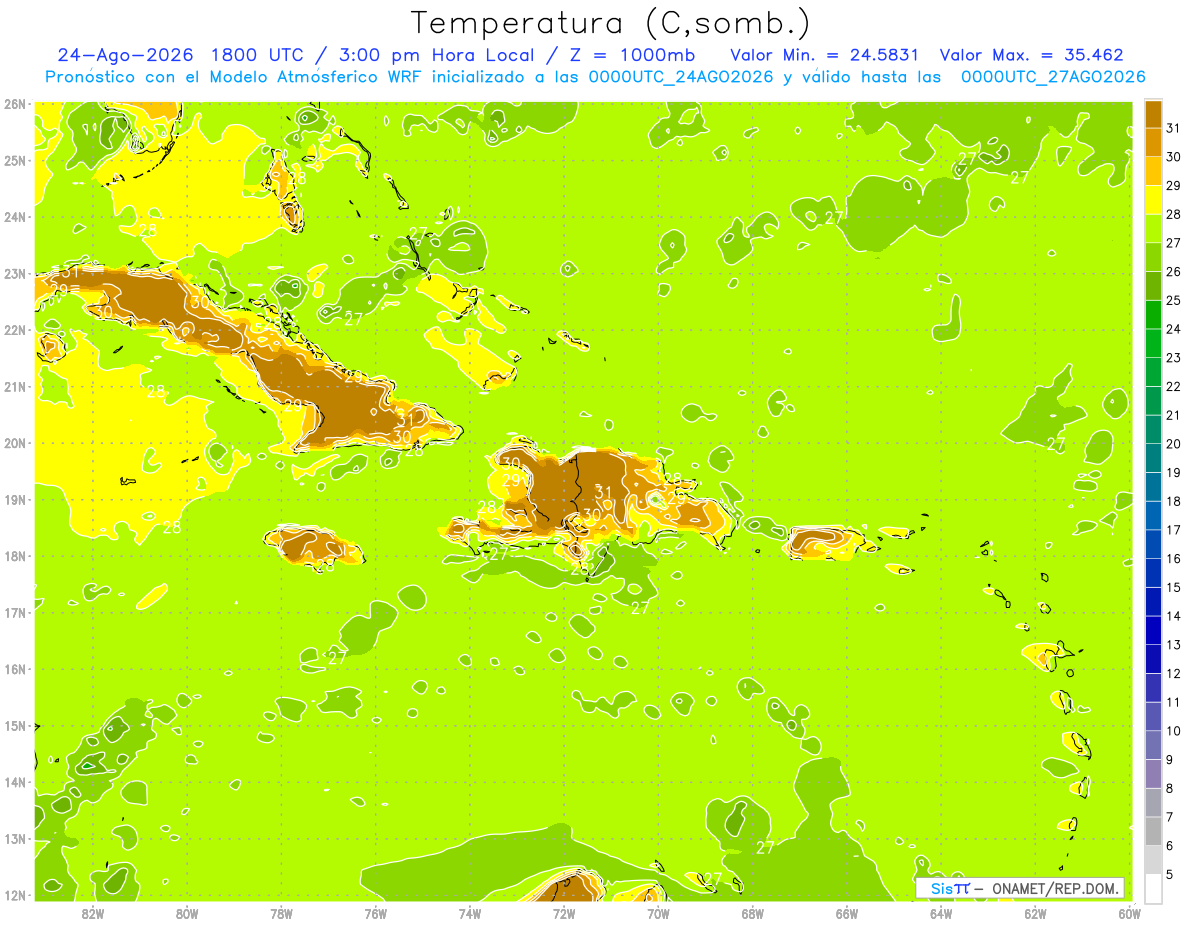Click the "Valor Min. = 24.5831" value
Viewport: 1200px width, 927px height.
[x=824, y=55]
